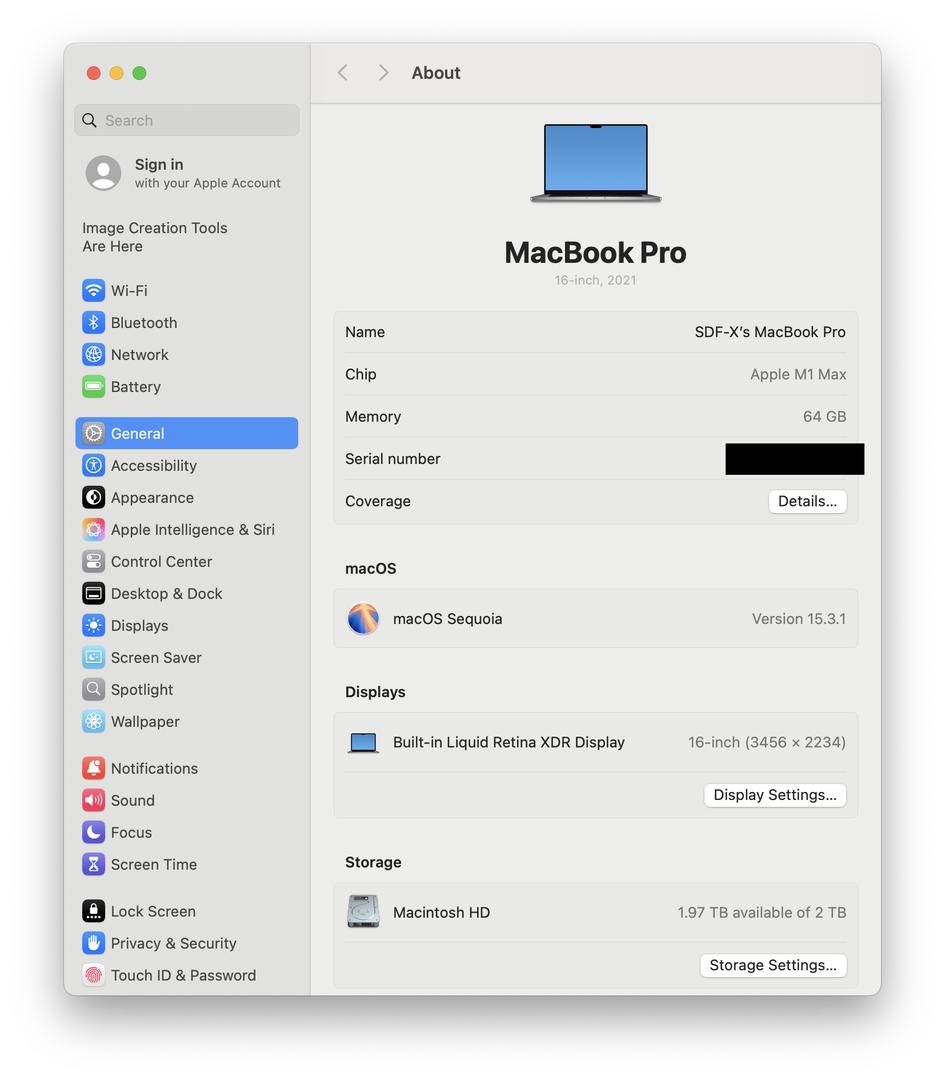Open Storage Settings button
945x1080 pixels.
pyautogui.click(x=773, y=965)
